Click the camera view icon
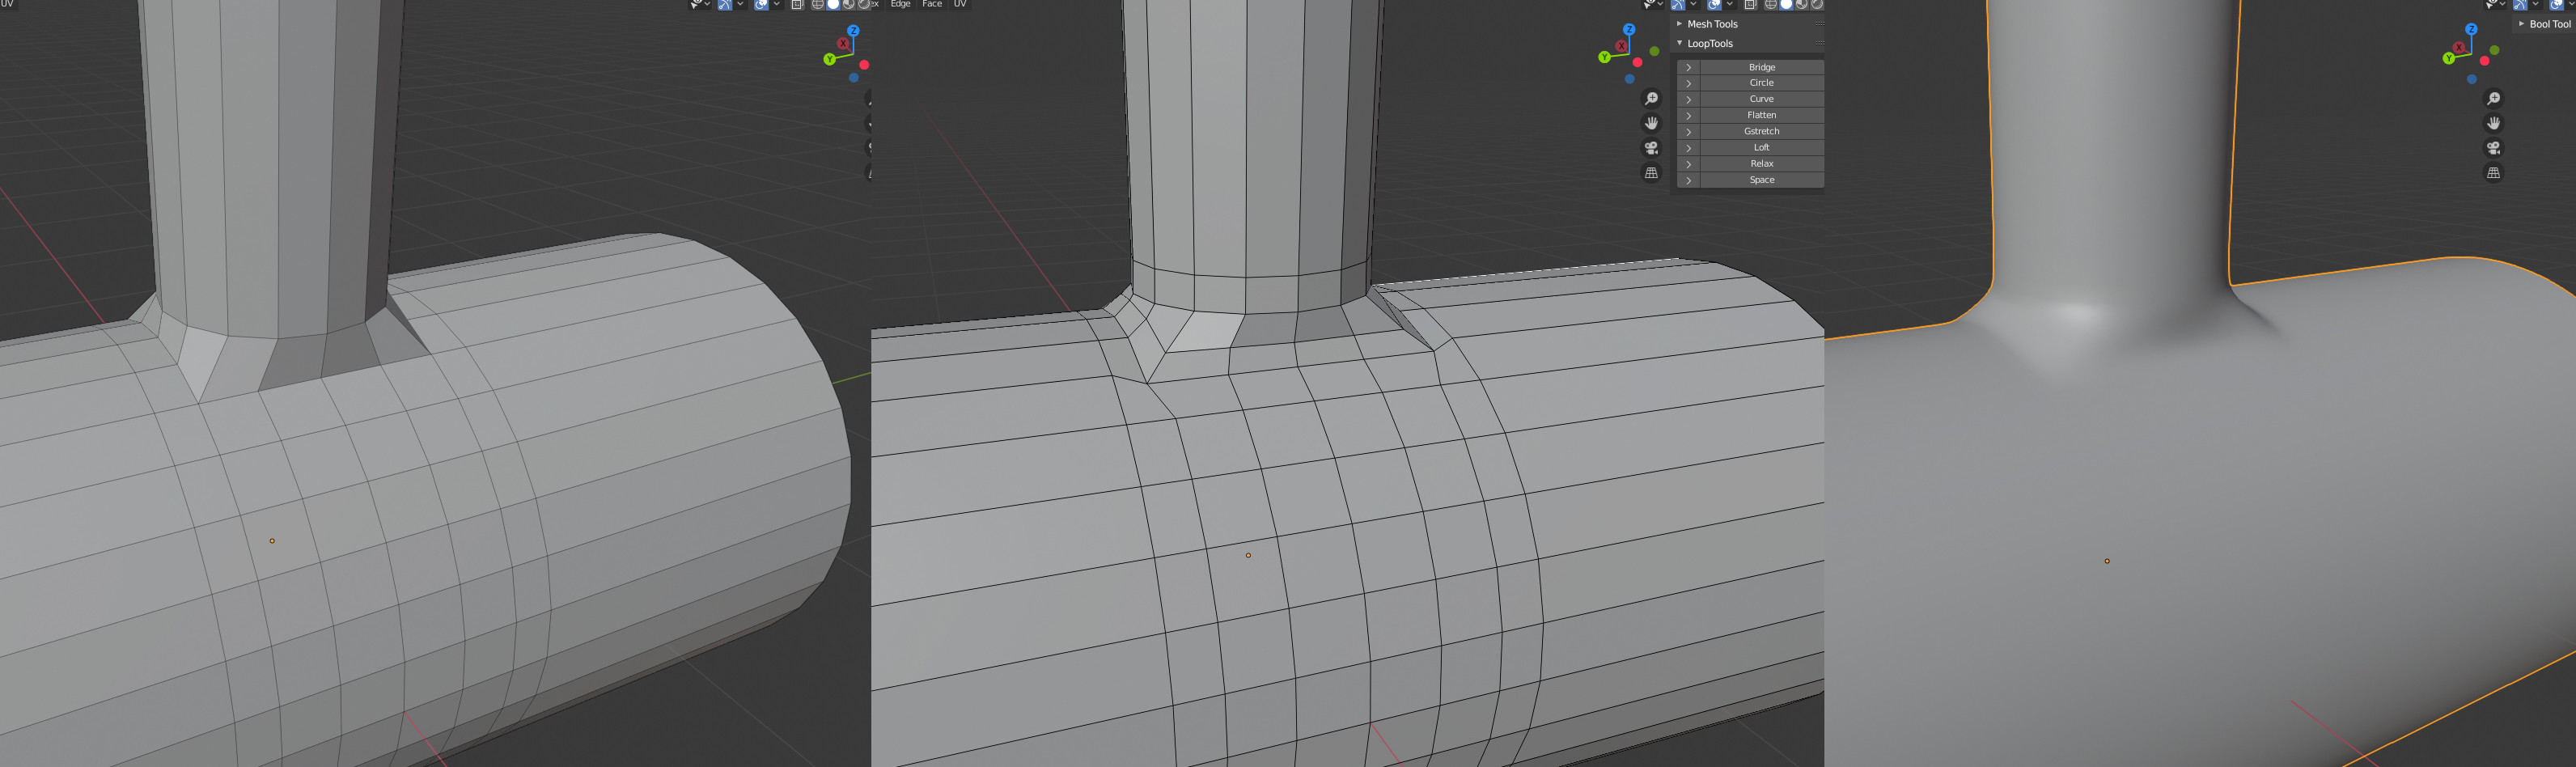The height and width of the screenshot is (767, 2576). 1652,147
